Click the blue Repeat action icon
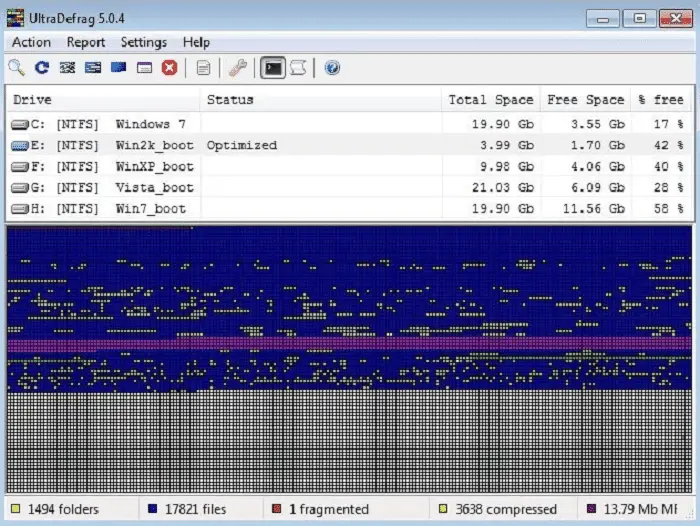The width and height of the screenshot is (700, 526). click(x=42, y=68)
